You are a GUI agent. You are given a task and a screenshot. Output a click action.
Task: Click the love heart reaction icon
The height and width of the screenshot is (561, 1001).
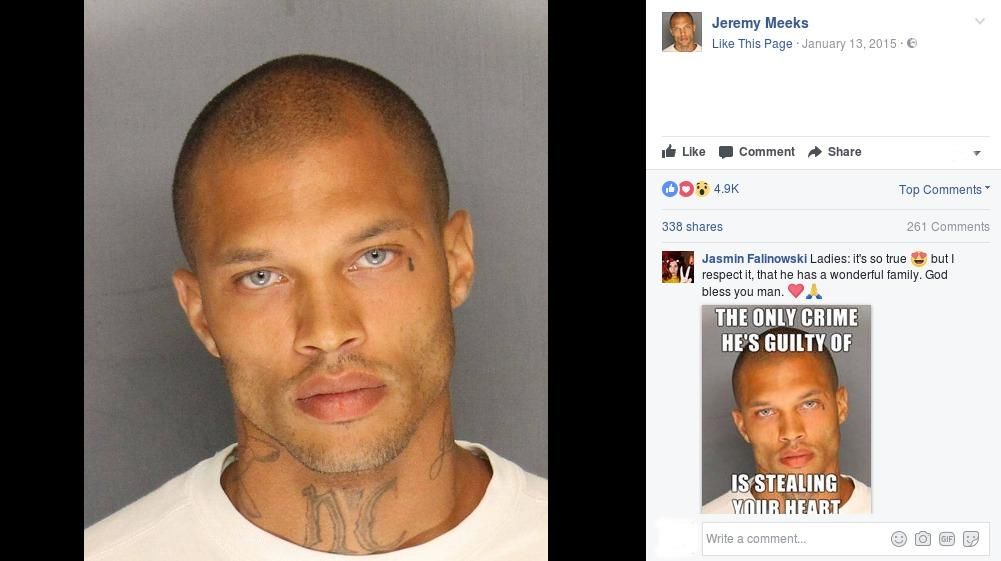[686, 189]
